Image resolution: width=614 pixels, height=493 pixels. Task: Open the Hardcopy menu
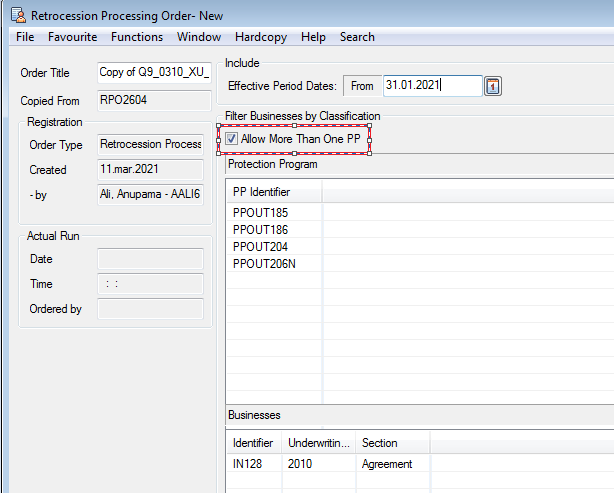tap(261, 37)
